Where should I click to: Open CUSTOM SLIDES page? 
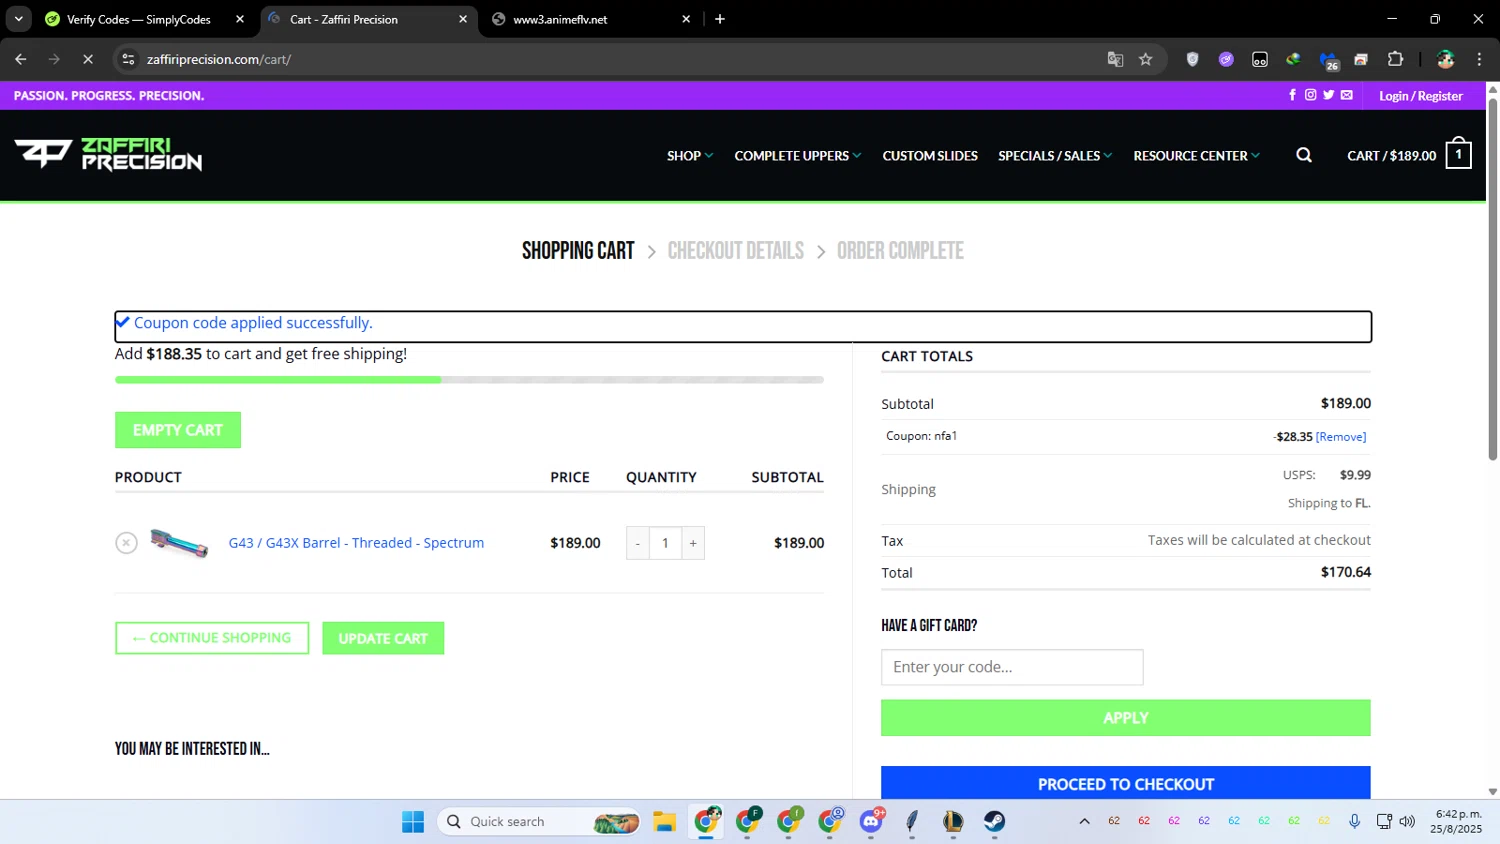pos(930,155)
